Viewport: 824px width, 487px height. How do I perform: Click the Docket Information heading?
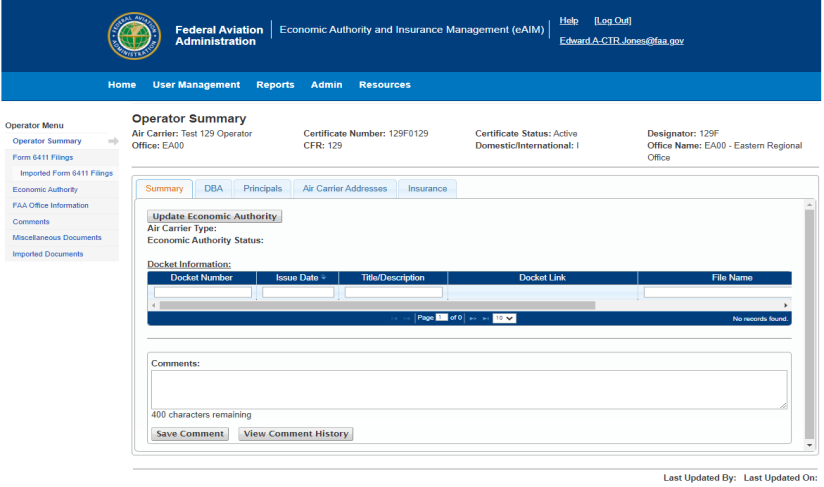click(189, 264)
